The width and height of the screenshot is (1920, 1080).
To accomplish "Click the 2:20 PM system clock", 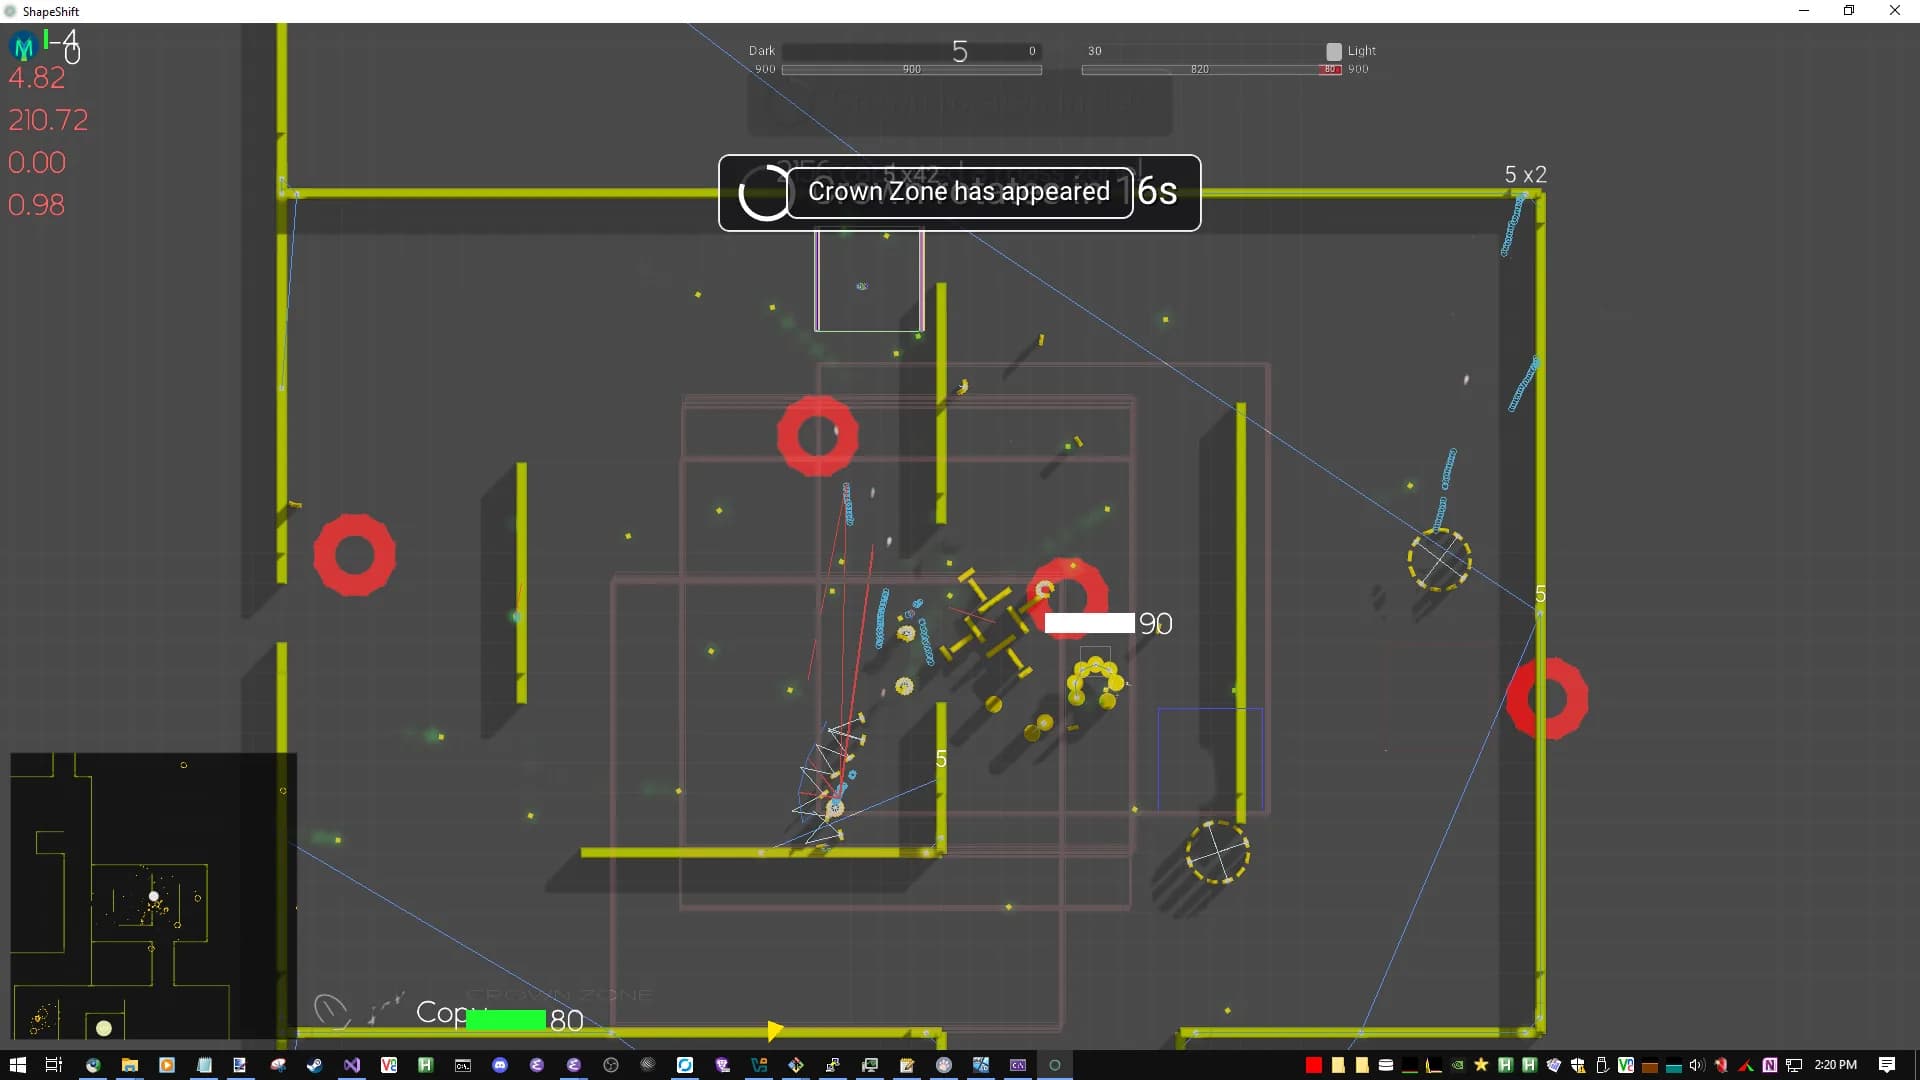I will tap(1836, 1065).
